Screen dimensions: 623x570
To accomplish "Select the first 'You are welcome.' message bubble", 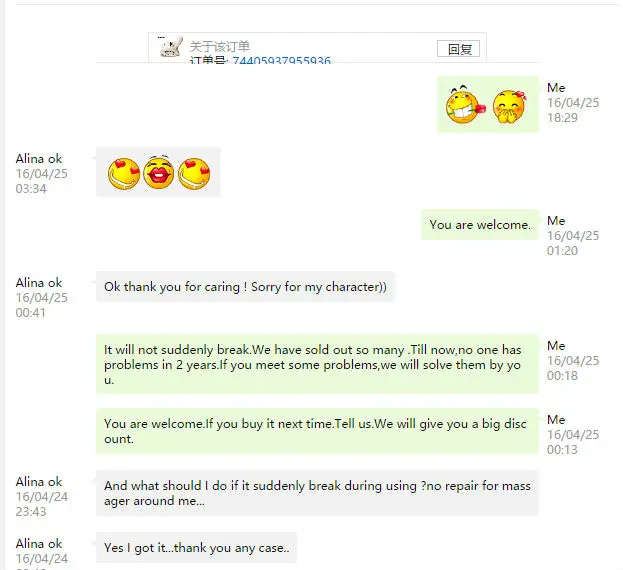I will tap(480, 225).
